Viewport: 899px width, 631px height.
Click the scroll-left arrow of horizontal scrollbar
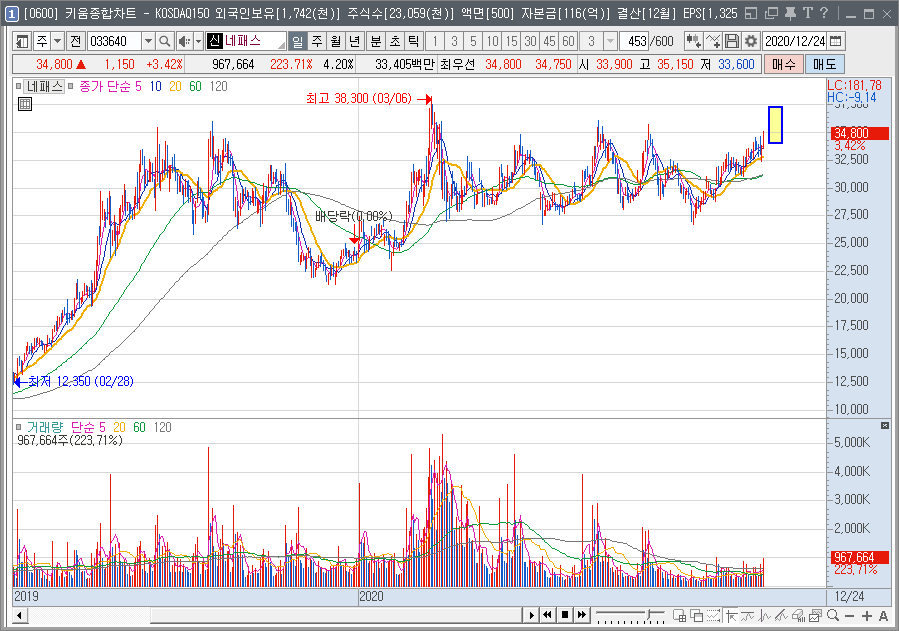click(x=19, y=616)
